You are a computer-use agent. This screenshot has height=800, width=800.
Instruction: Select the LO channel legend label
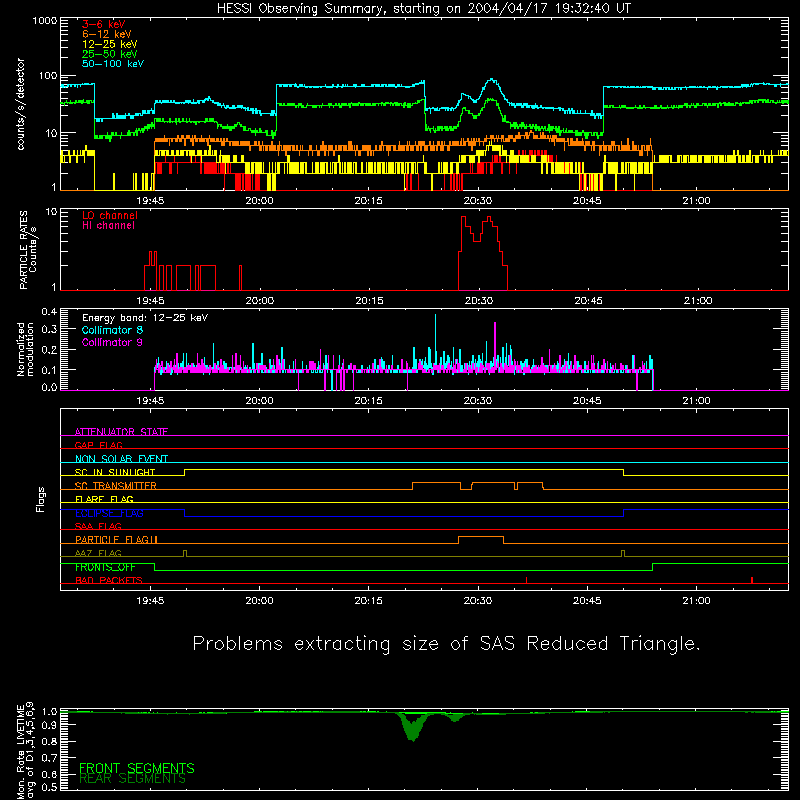tap(110, 215)
